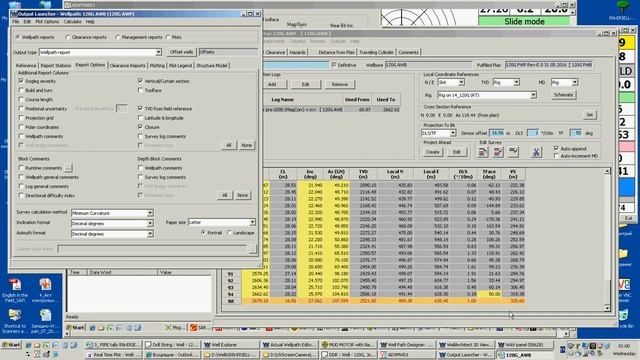The height and width of the screenshot is (360, 640).
Task: Uncheck Closure checkbox
Action: tap(140, 127)
